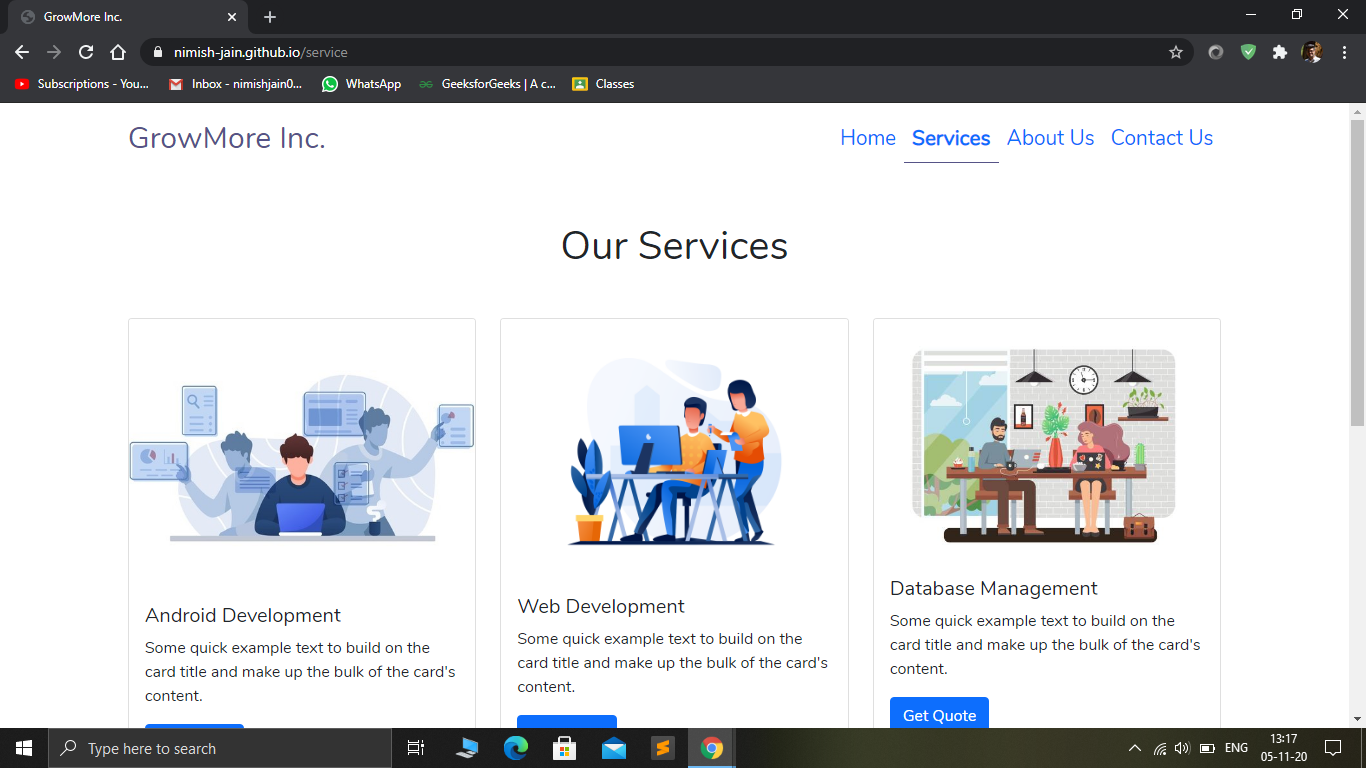
Task: Click the Database Management illustration
Action: 1045,446
